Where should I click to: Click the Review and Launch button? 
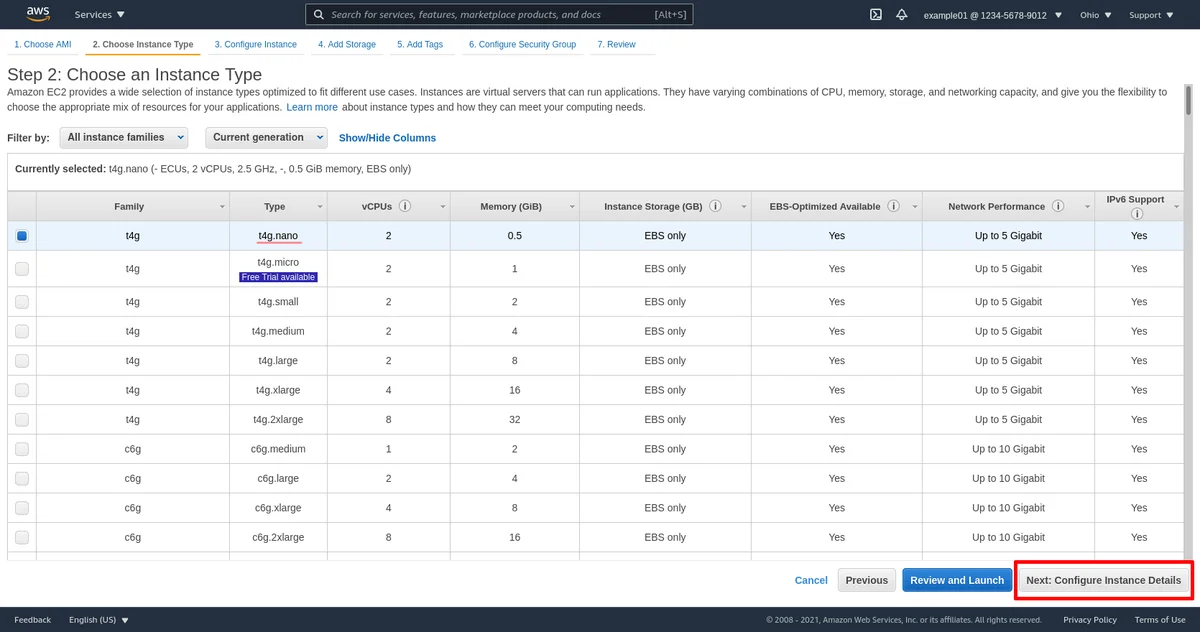[956, 580]
